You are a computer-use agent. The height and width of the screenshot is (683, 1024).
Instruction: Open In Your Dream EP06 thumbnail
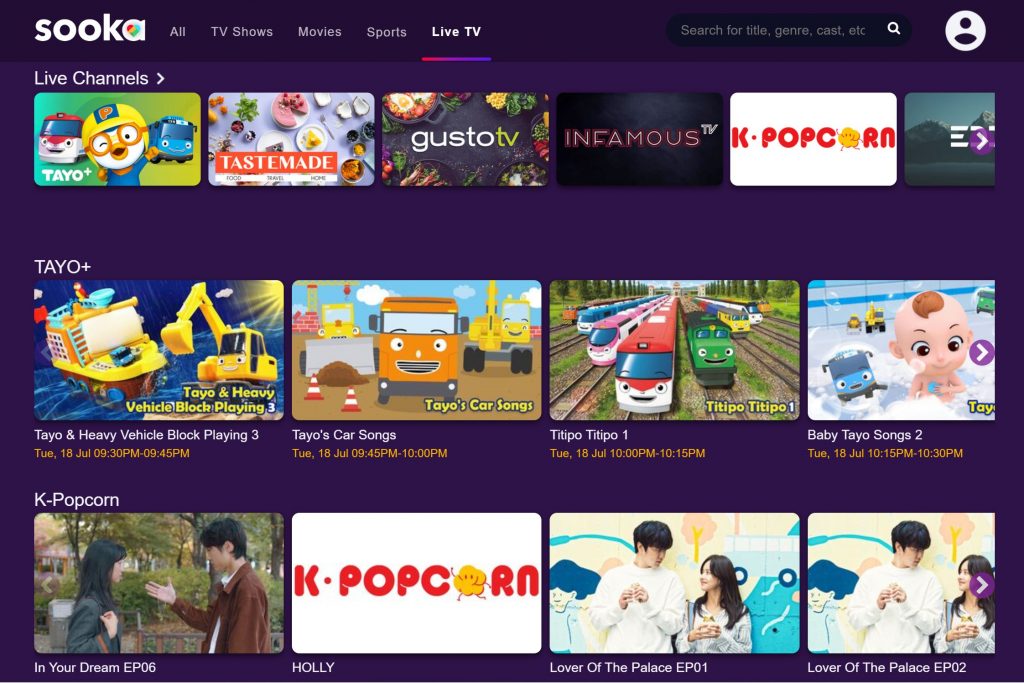pyautogui.click(x=159, y=583)
